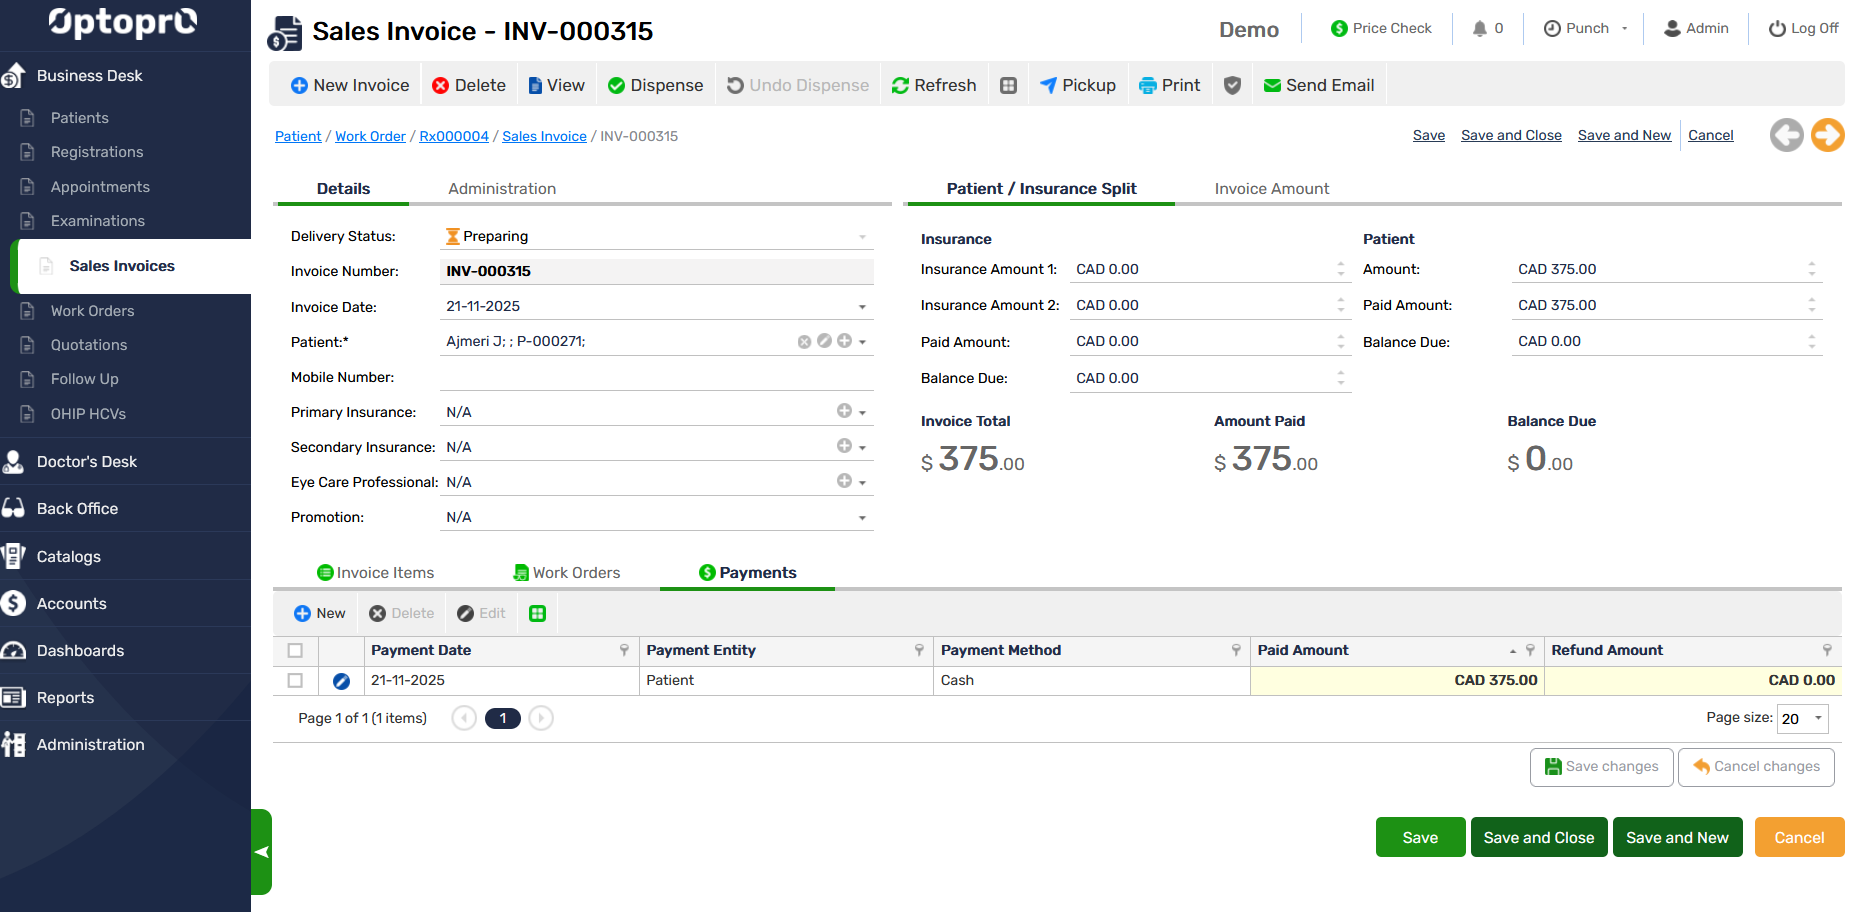1856x912 pixels.
Task: Click green grid icon in payments toolbar
Action: point(537,614)
